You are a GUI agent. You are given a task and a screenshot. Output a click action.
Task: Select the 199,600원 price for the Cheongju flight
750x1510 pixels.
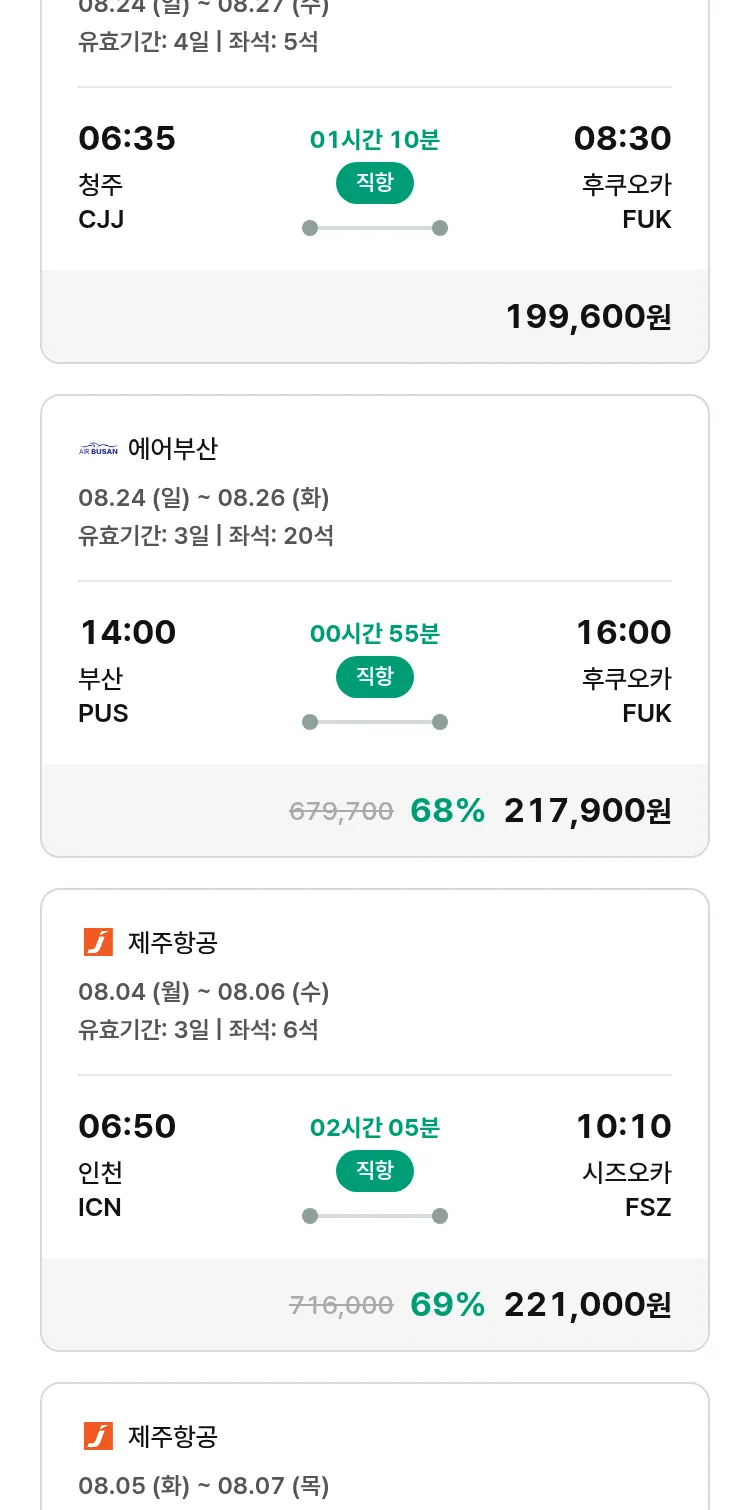click(588, 316)
